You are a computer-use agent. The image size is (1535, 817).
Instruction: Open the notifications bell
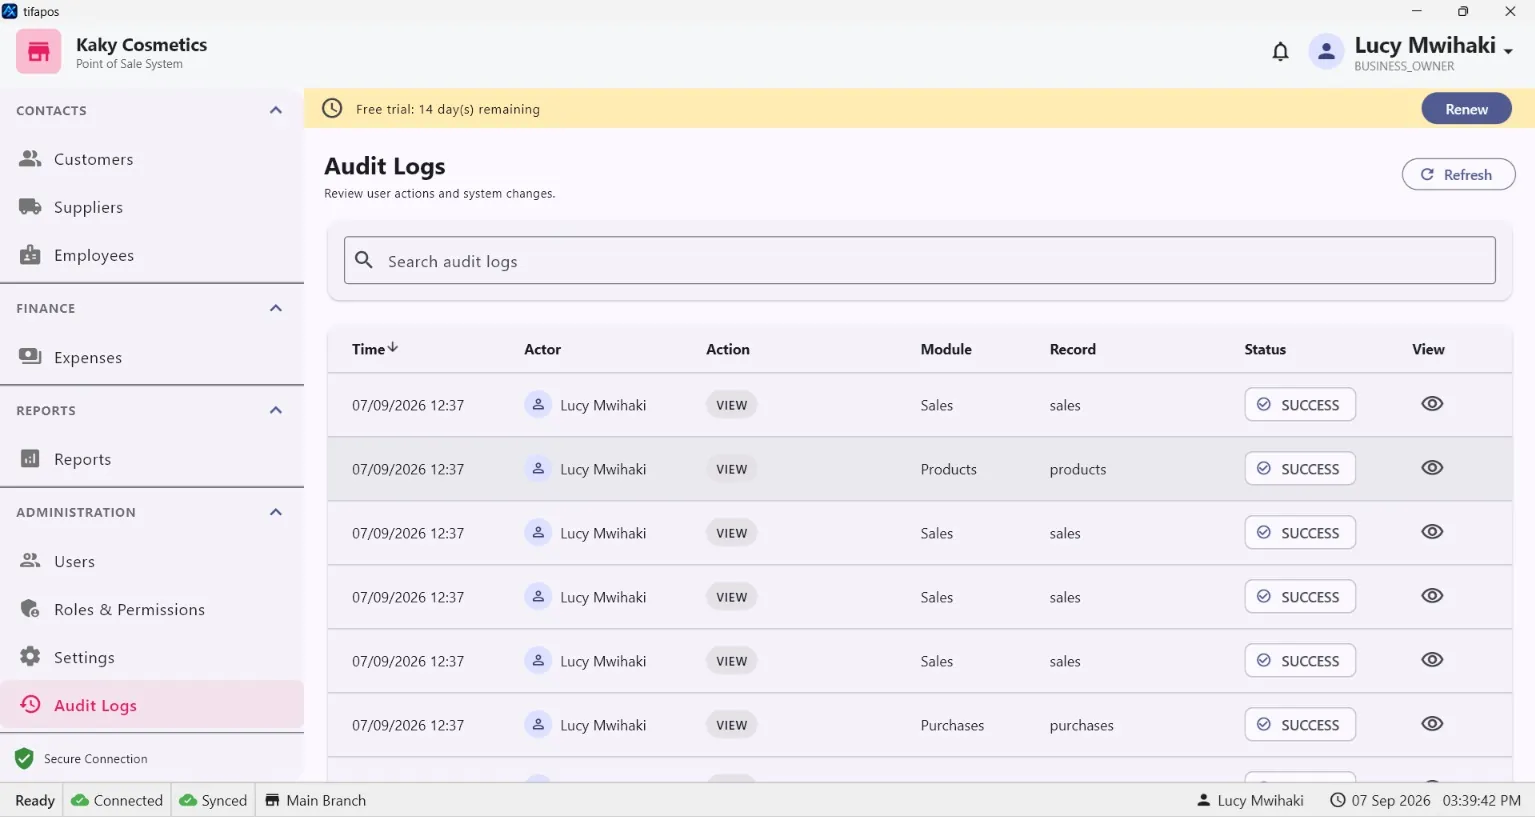pyautogui.click(x=1280, y=52)
